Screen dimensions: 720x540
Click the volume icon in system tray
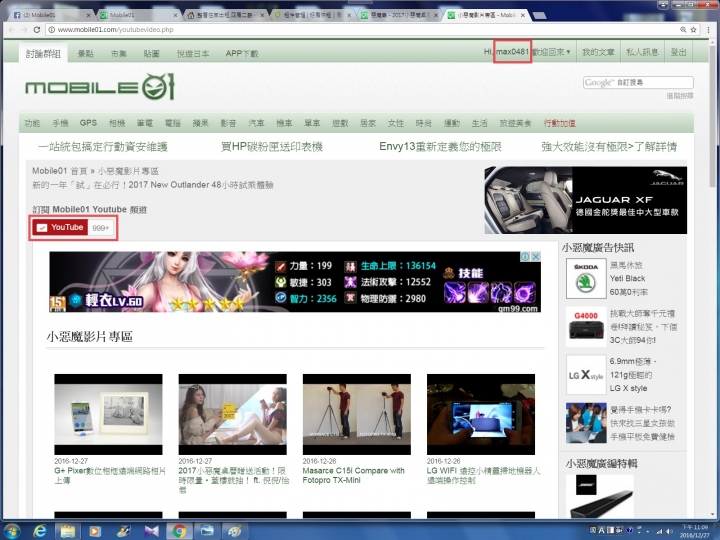tap(669, 531)
